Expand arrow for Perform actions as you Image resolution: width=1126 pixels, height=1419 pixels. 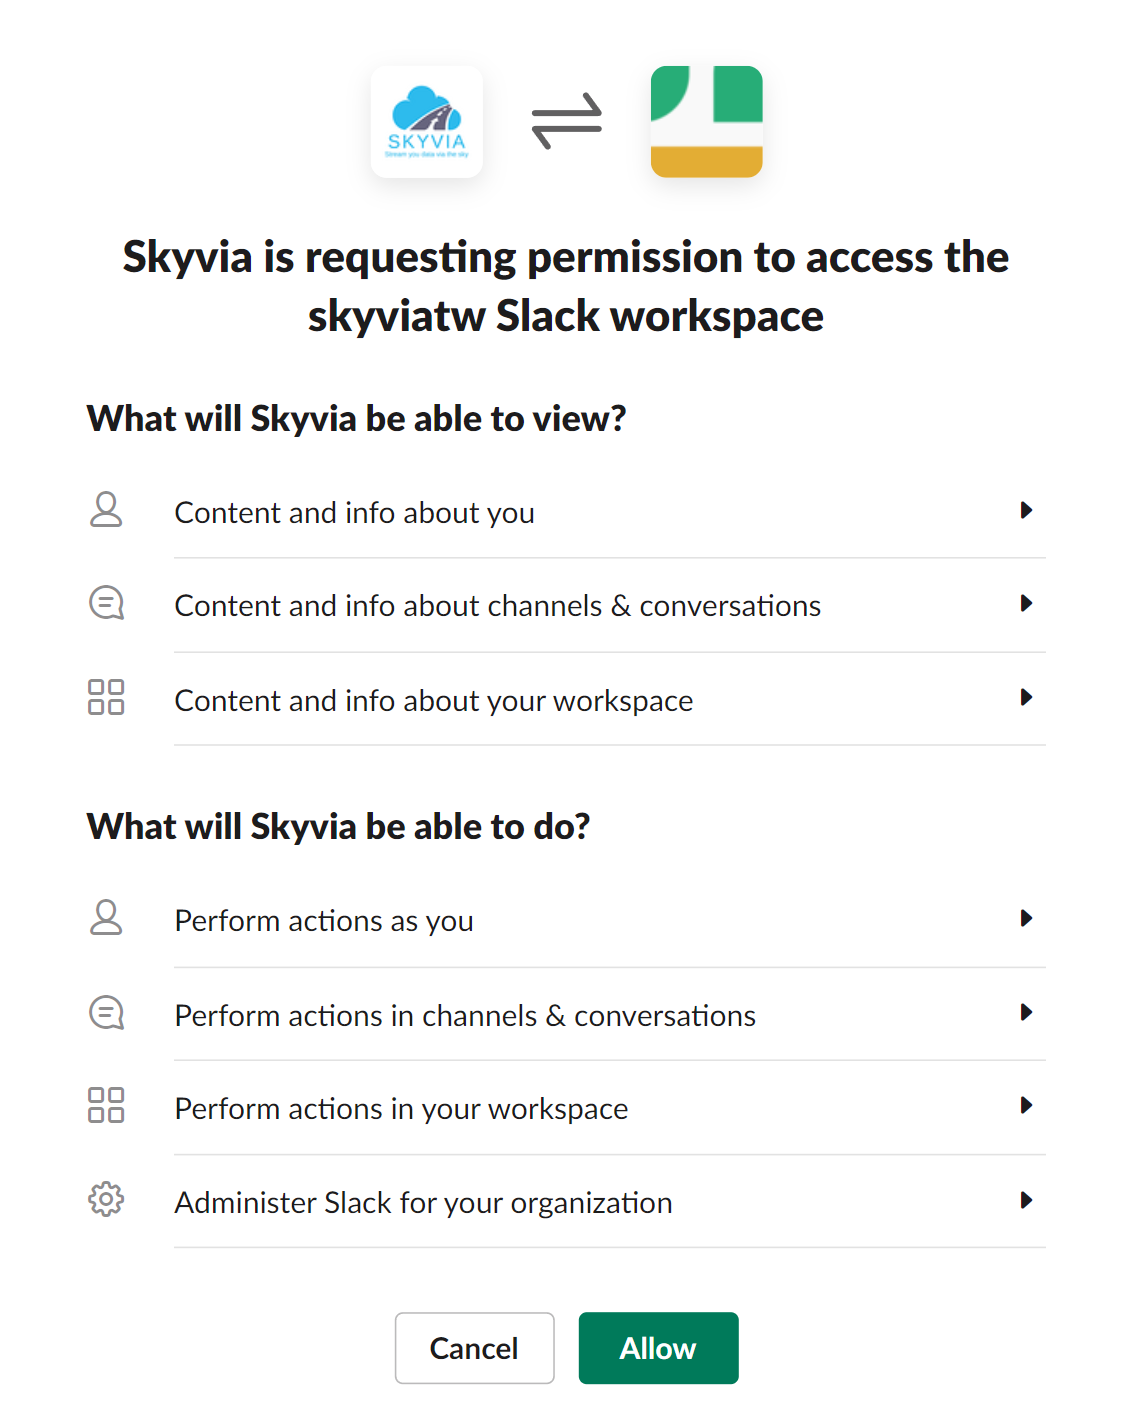click(x=1026, y=918)
